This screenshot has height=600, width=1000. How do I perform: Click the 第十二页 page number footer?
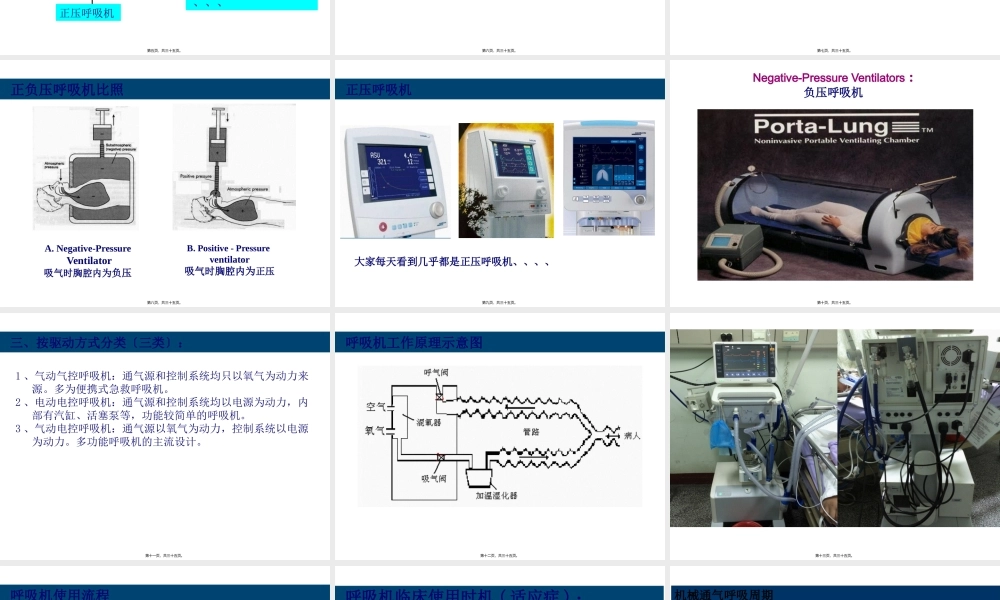pos(497,557)
